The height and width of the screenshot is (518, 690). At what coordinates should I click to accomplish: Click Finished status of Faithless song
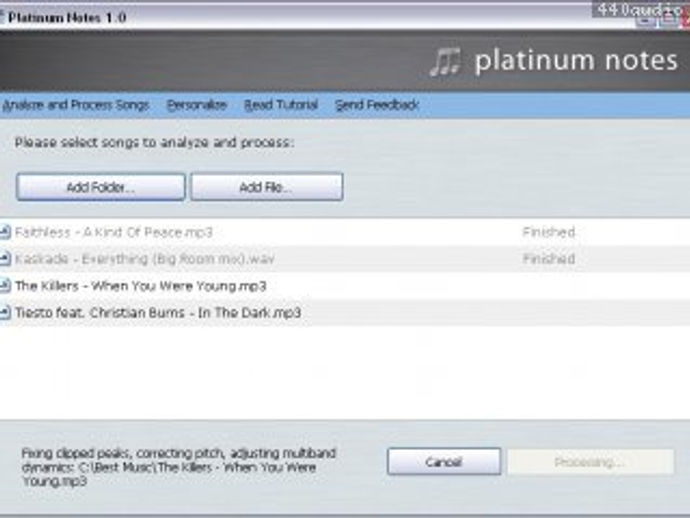click(549, 232)
